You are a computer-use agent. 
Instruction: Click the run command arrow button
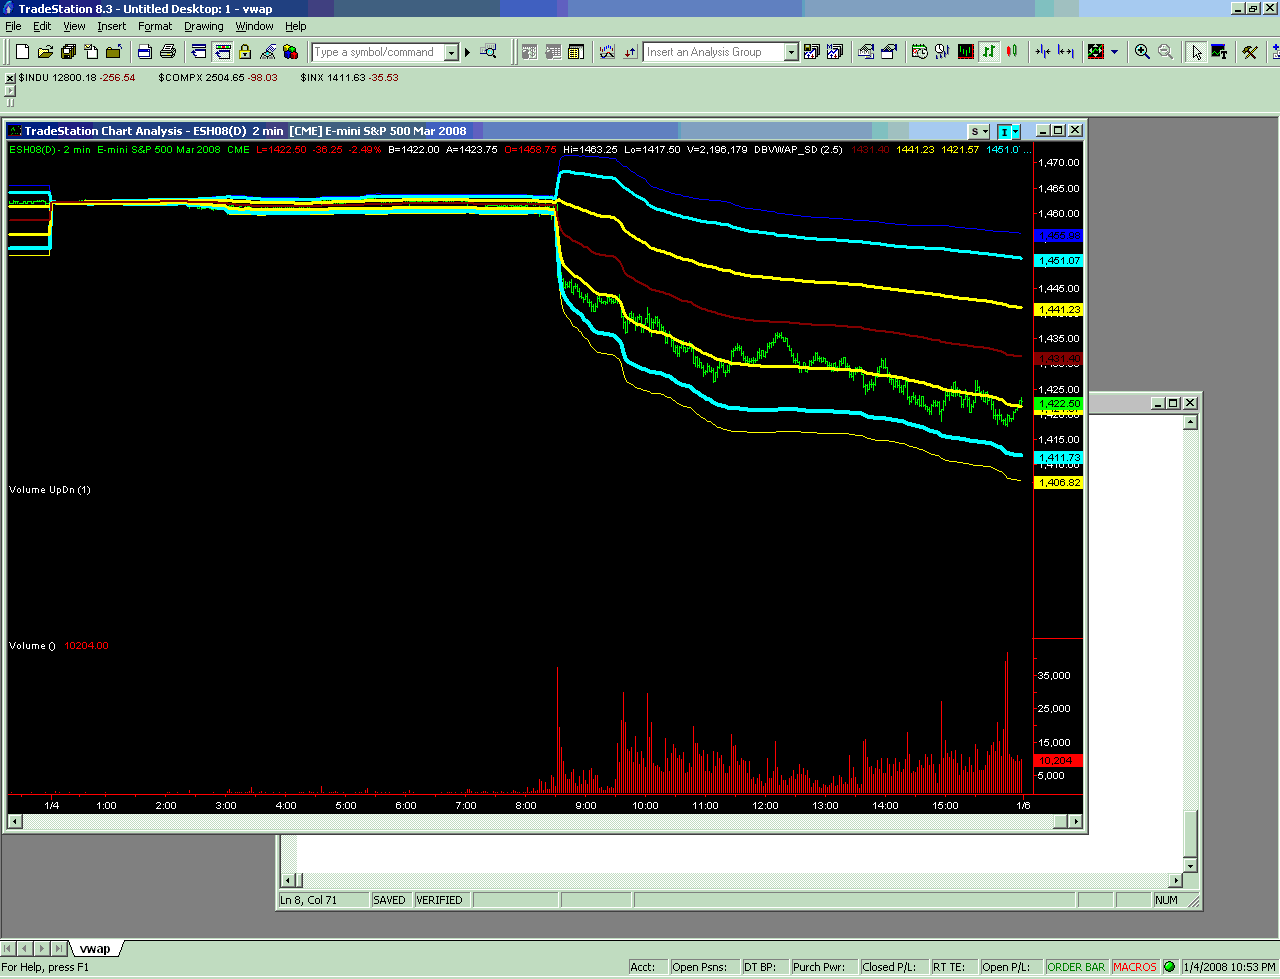tap(467, 52)
